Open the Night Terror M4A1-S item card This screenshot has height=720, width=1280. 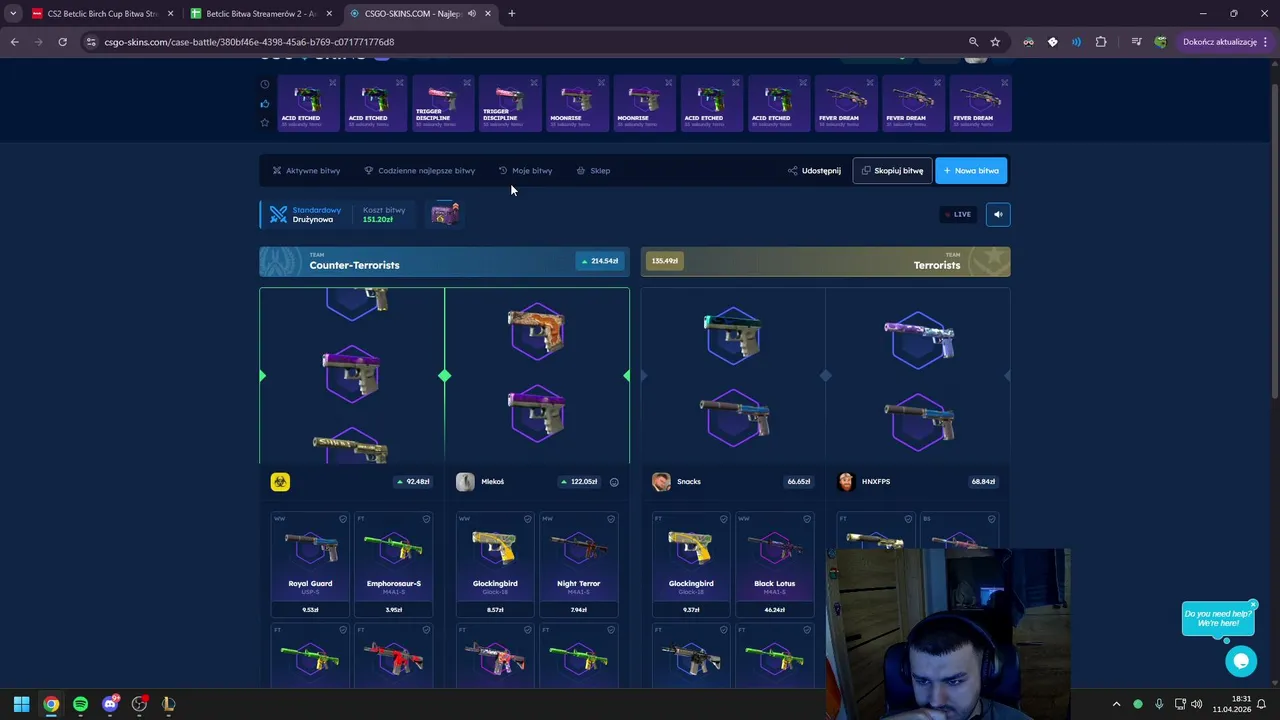coord(578,565)
